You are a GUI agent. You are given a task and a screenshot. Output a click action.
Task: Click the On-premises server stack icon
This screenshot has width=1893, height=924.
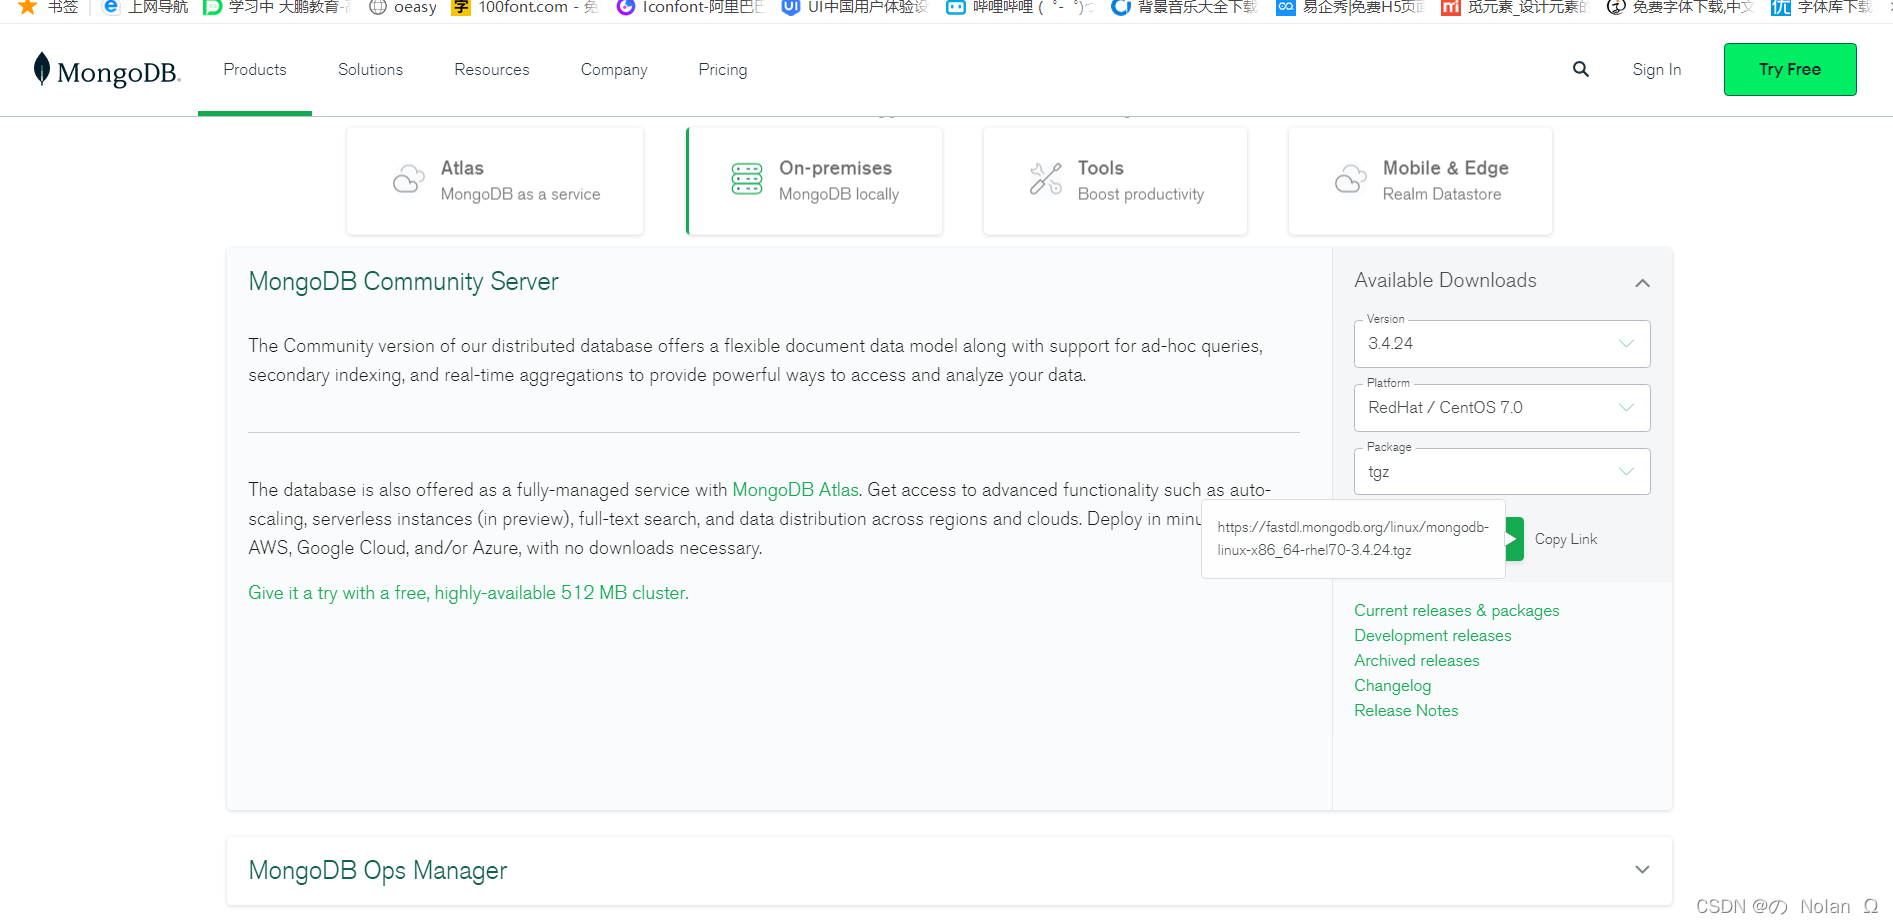747,179
